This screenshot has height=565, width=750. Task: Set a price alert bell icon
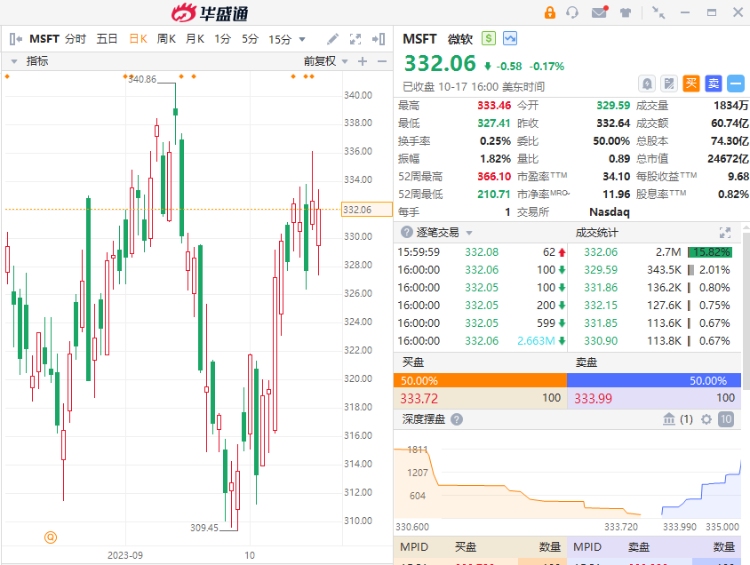647,84
